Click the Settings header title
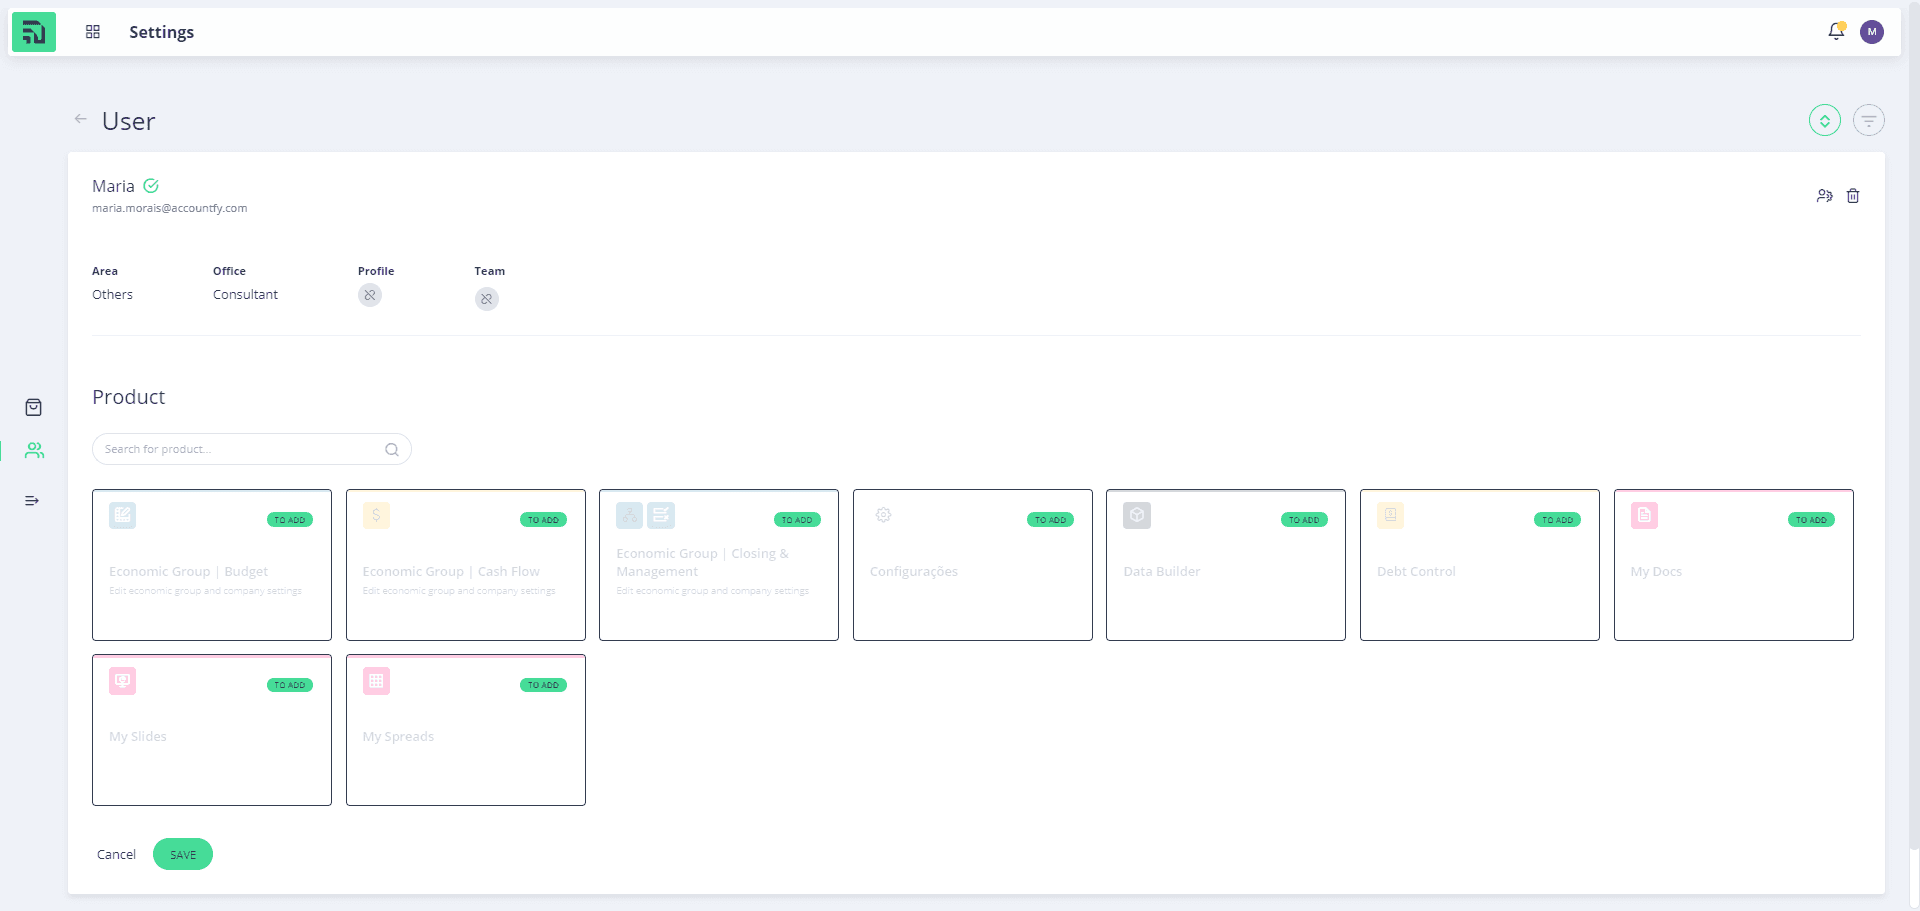1920x911 pixels. pyautogui.click(x=162, y=32)
